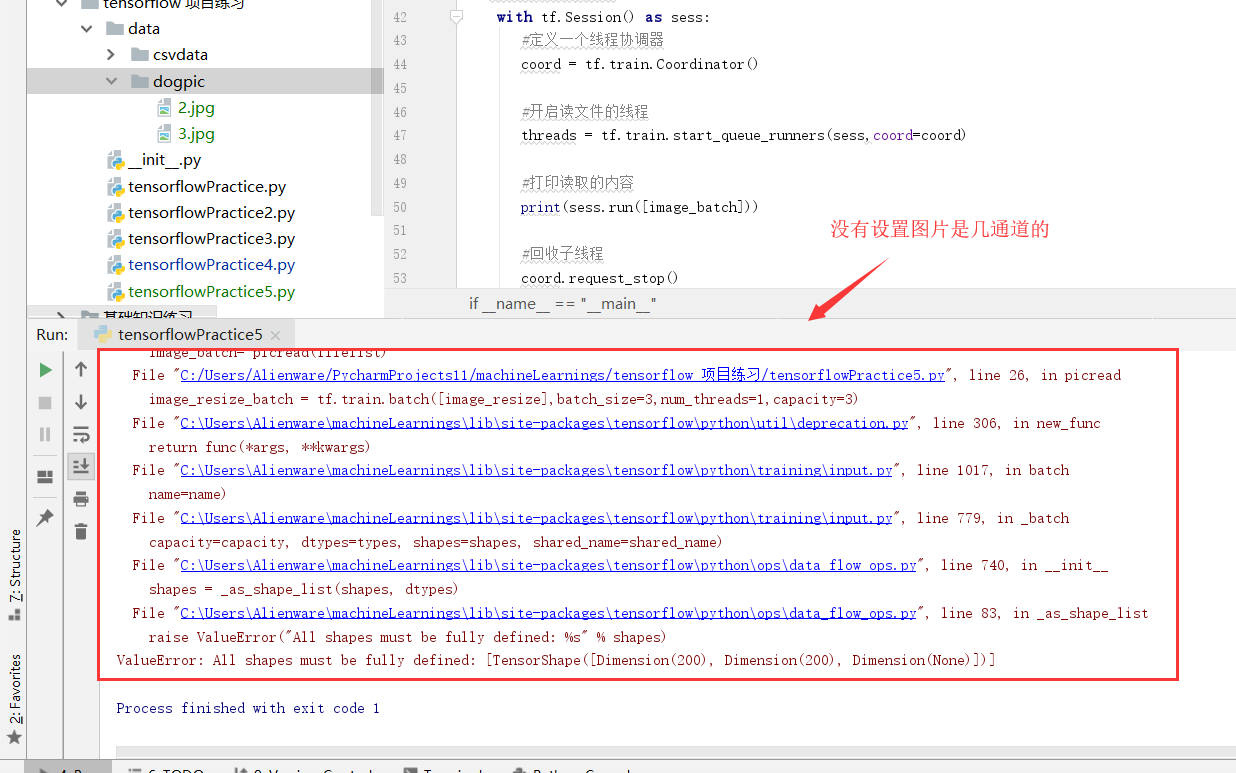Select tensorflowPractice.py file
Image resolution: width=1236 pixels, height=773 pixels.
[207, 186]
